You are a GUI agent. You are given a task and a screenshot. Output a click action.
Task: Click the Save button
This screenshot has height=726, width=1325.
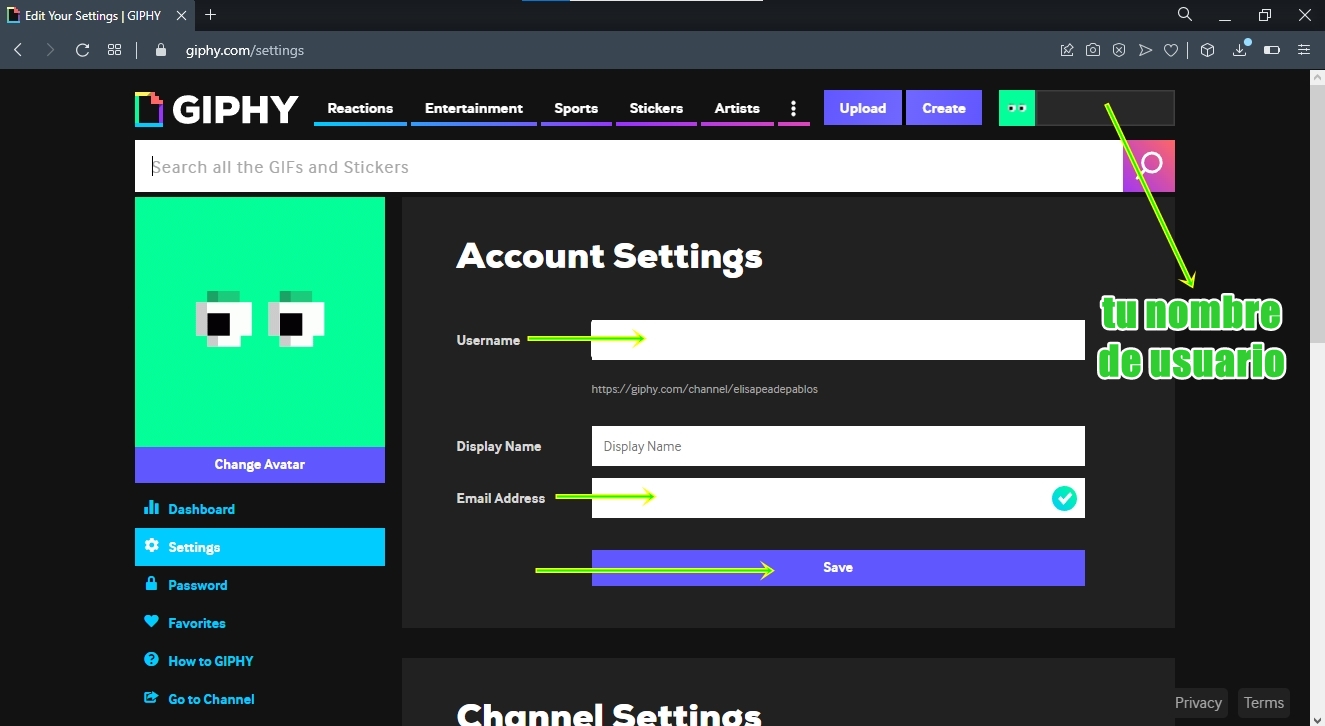(x=838, y=567)
